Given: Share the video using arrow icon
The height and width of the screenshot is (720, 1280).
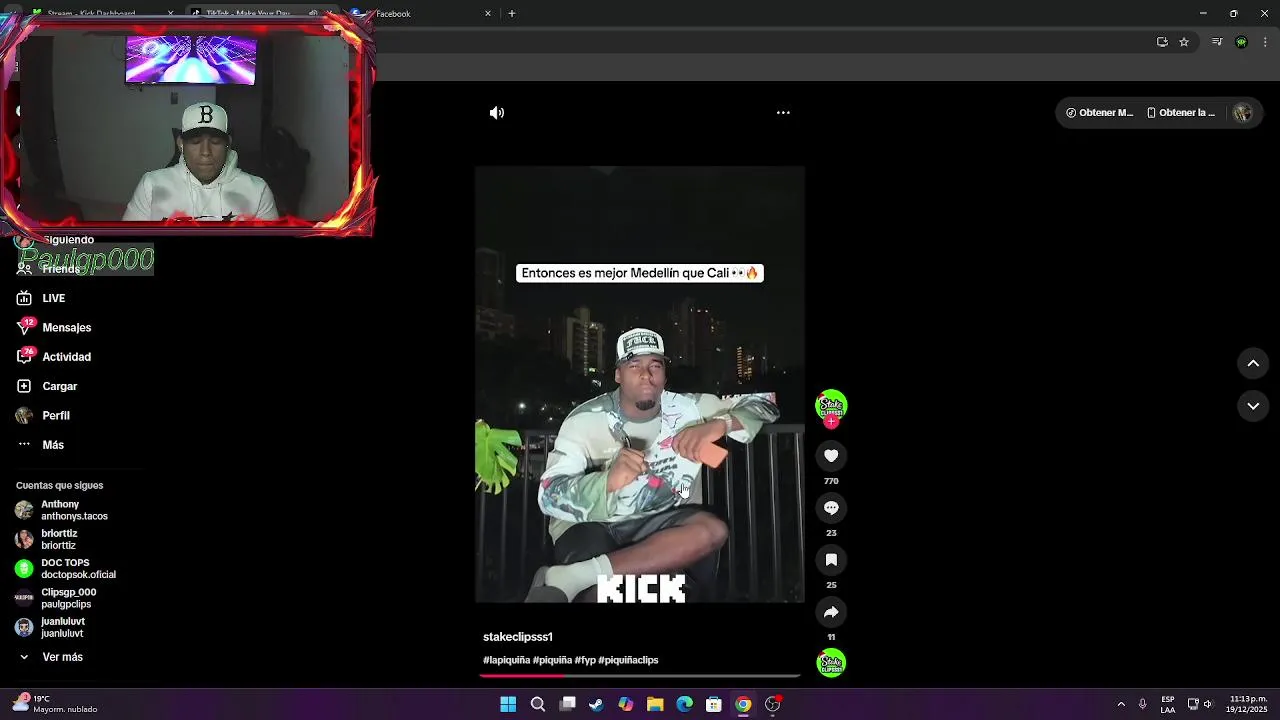Looking at the screenshot, I should click(x=831, y=612).
